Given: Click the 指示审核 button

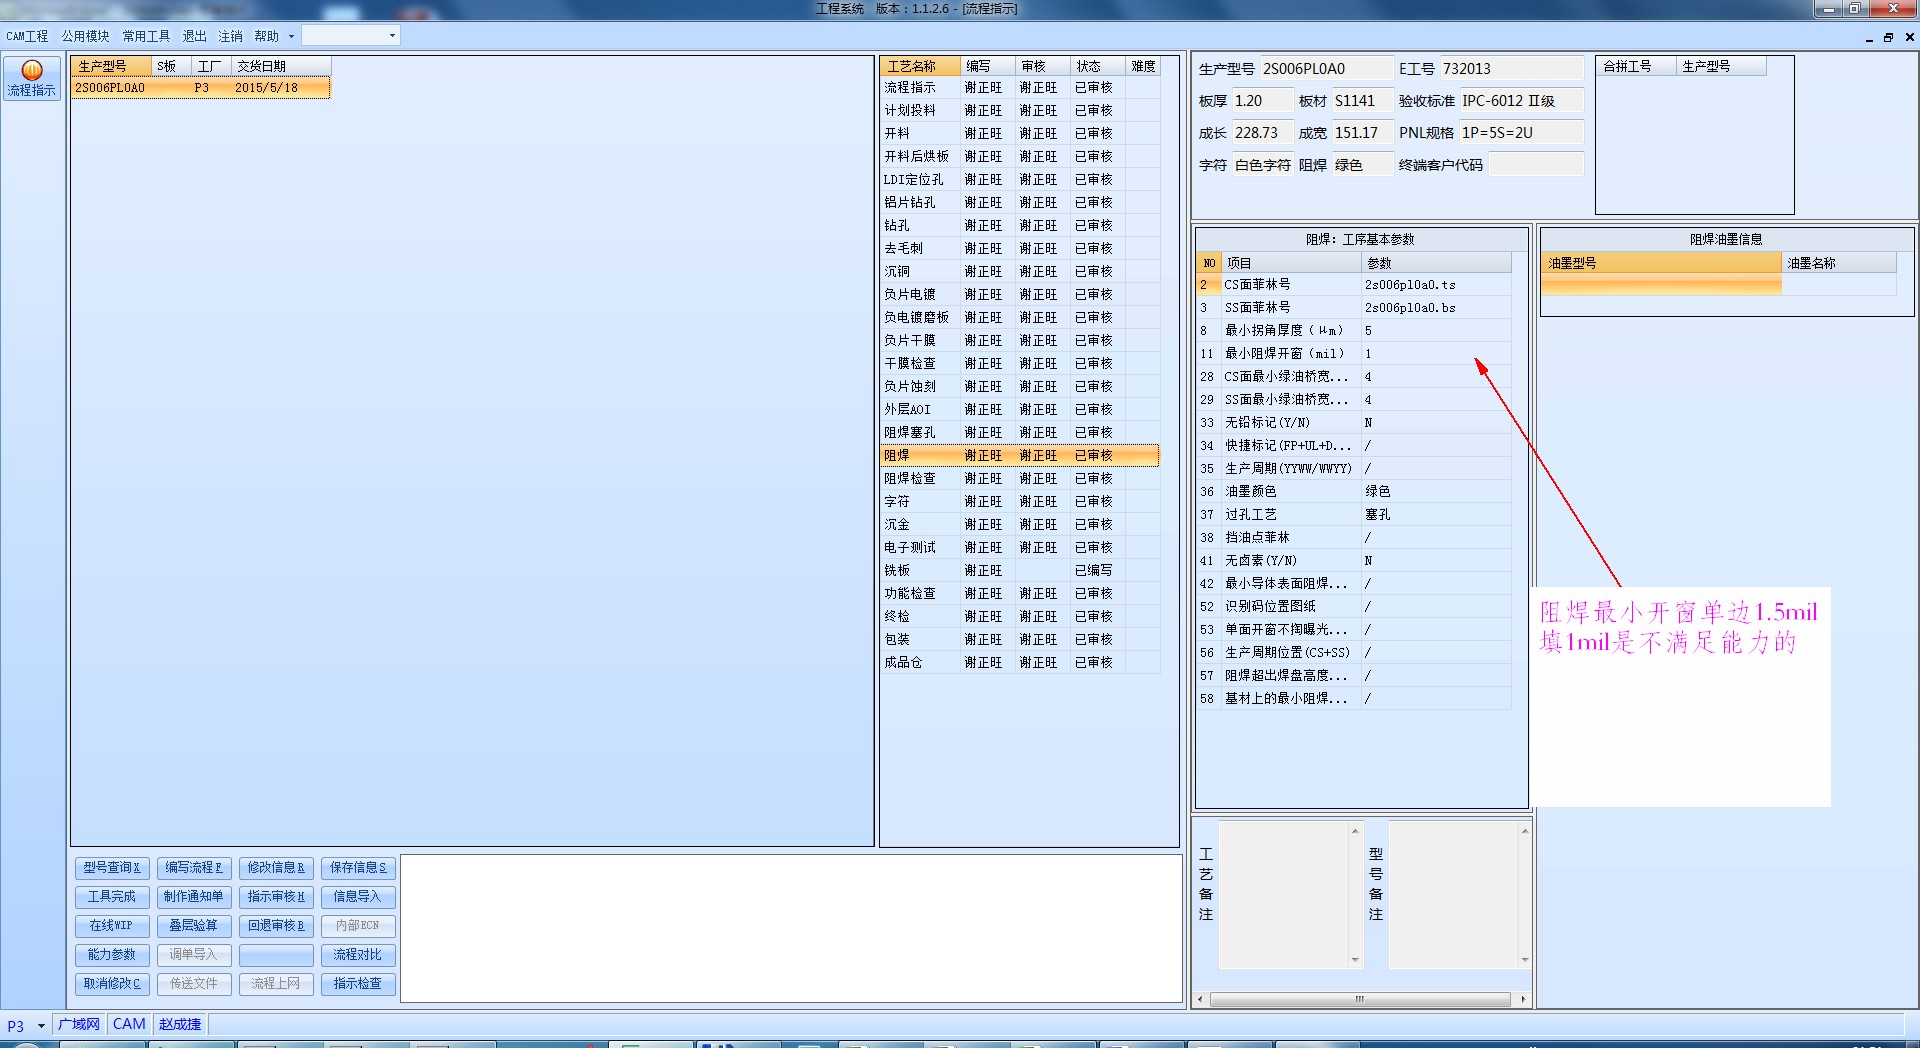Looking at the screenshot, I should 275,897.
